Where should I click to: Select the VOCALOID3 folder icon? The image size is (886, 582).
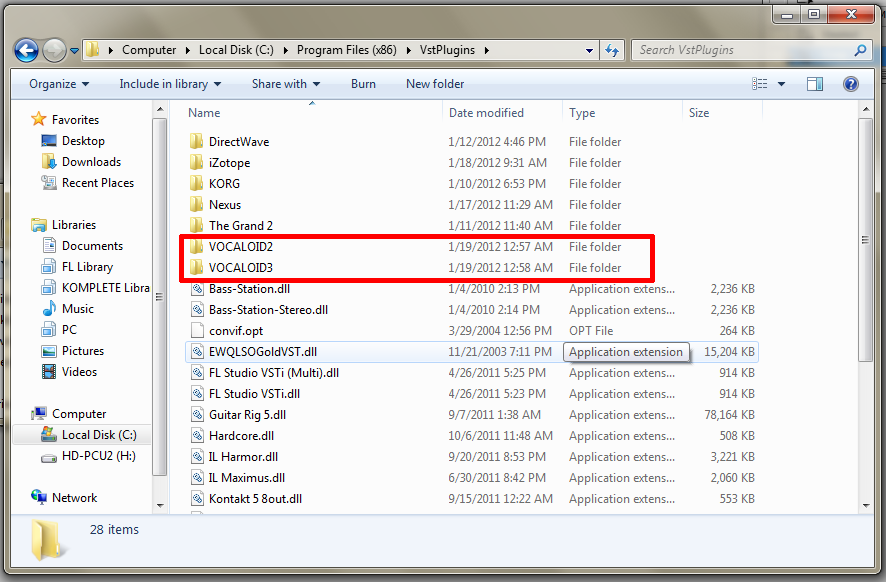click(196, 267)
